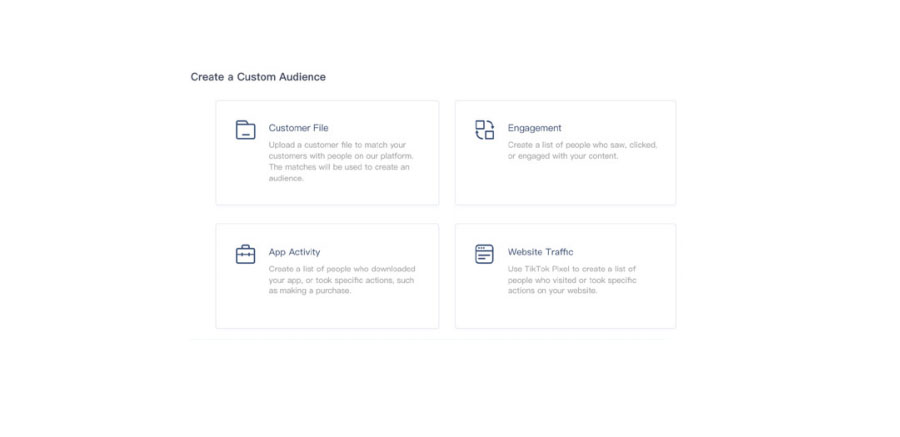The image size is (900, 437).
Task: Click the Customer File folder icon
Action: [246, 130]
